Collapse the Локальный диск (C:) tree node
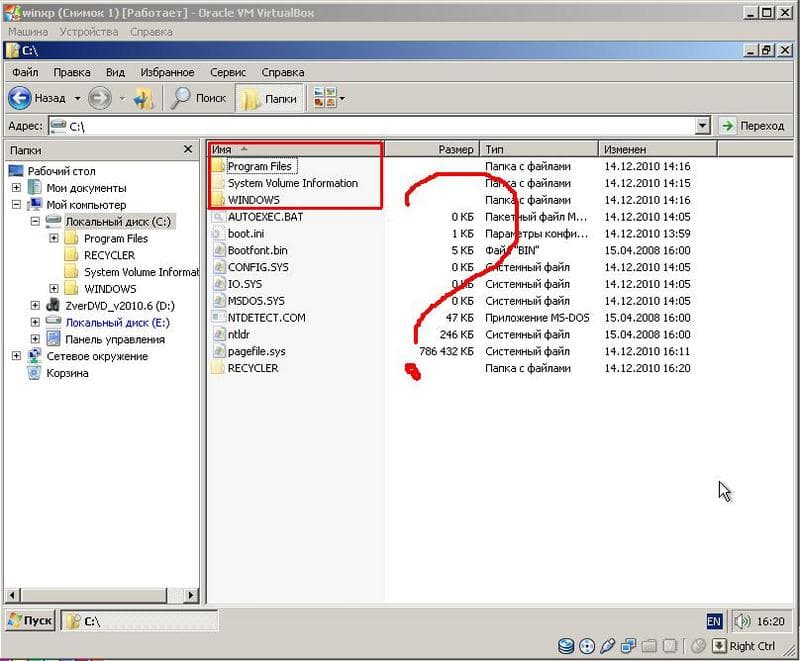800x661 pixels. coord(35,221)
